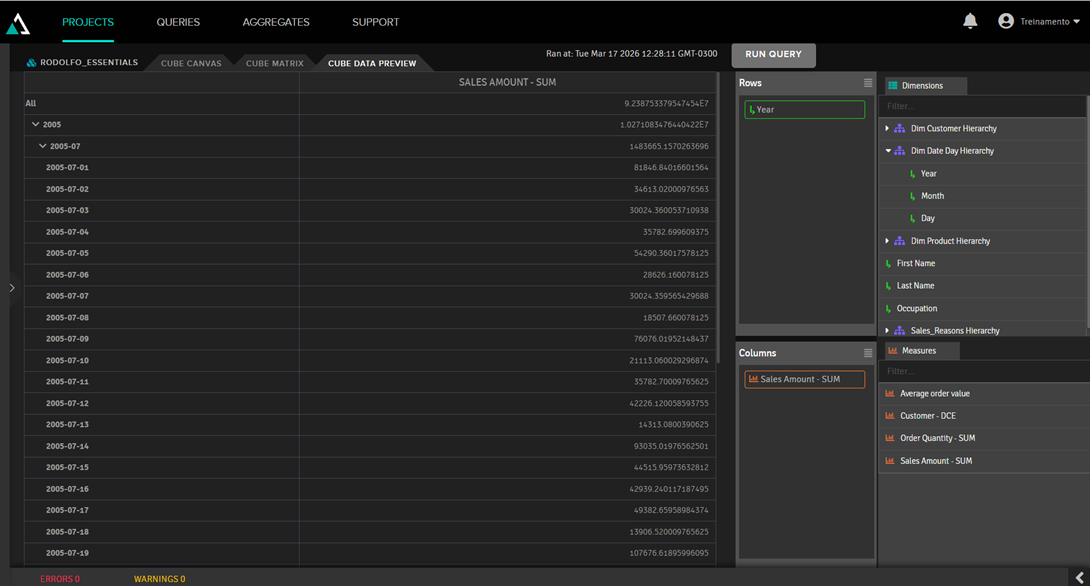The width and height of the screenshot is (1090, 586).
Task: Click the AtScale logo icon
Action: tap(18, 23)
